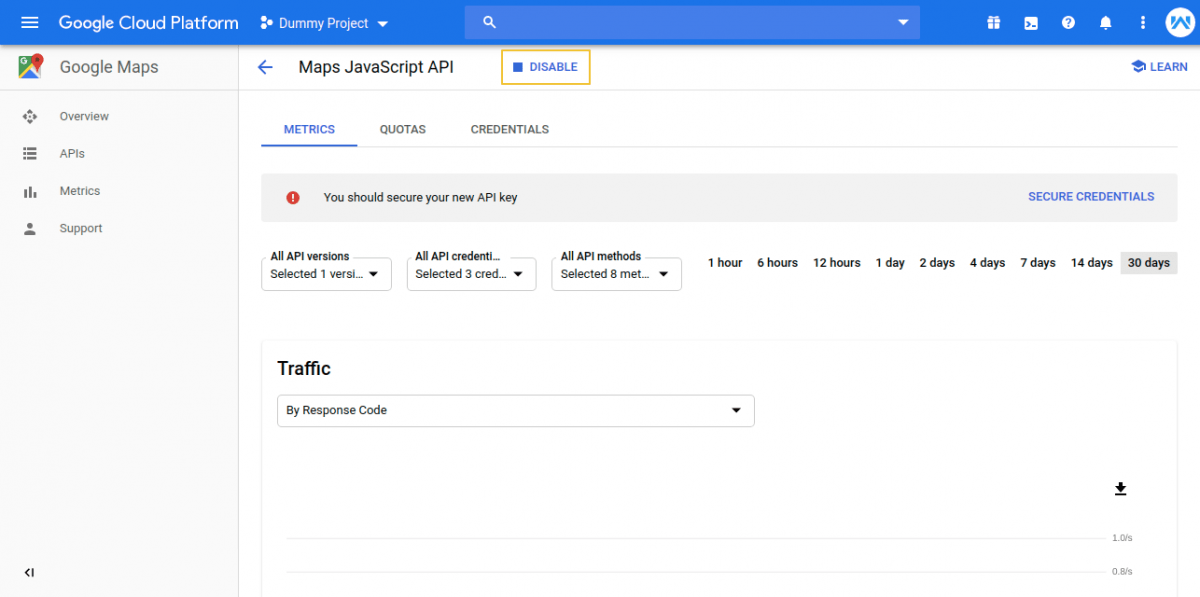Disable the Maps JavaScript API

tap(545, 67)
